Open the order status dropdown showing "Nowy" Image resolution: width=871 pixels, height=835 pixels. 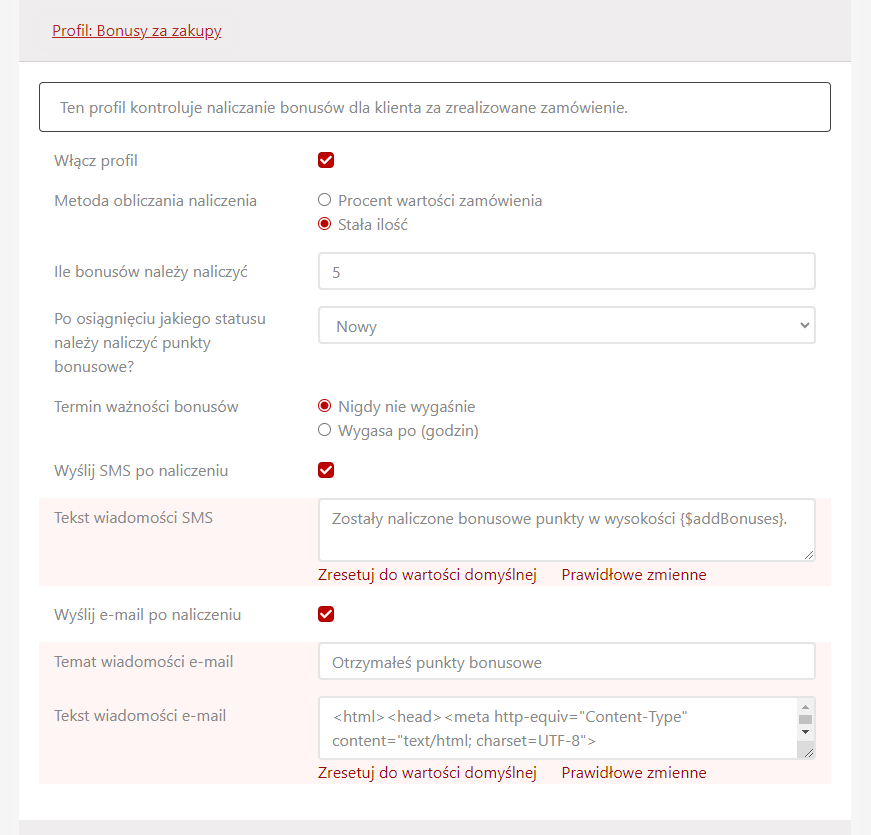coord(566,325)
